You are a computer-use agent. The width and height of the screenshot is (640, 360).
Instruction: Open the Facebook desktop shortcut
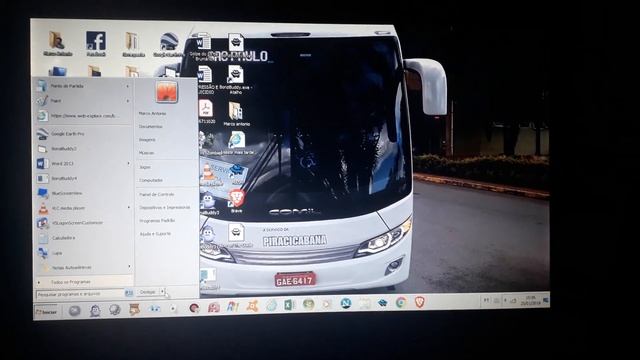(96, 44)
